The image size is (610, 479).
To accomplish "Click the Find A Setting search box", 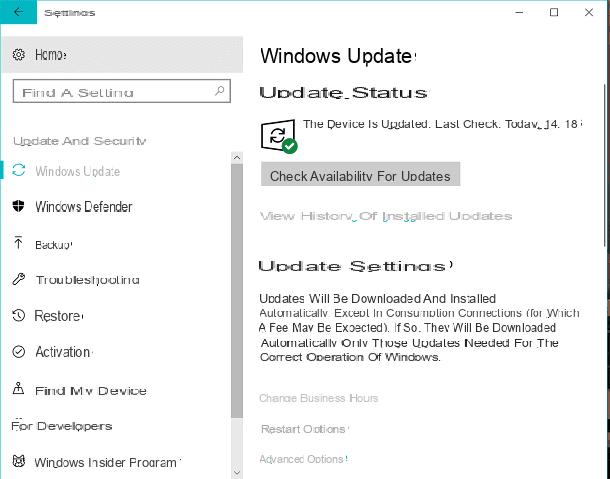I will [121, 91].
